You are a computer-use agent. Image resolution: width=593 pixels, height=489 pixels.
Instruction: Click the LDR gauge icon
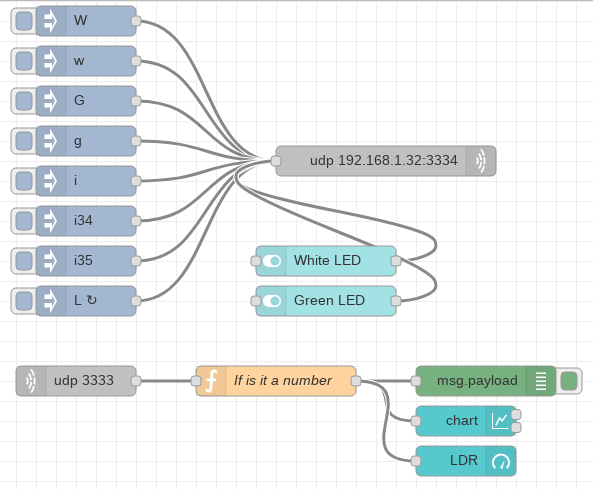click(501, 461)
